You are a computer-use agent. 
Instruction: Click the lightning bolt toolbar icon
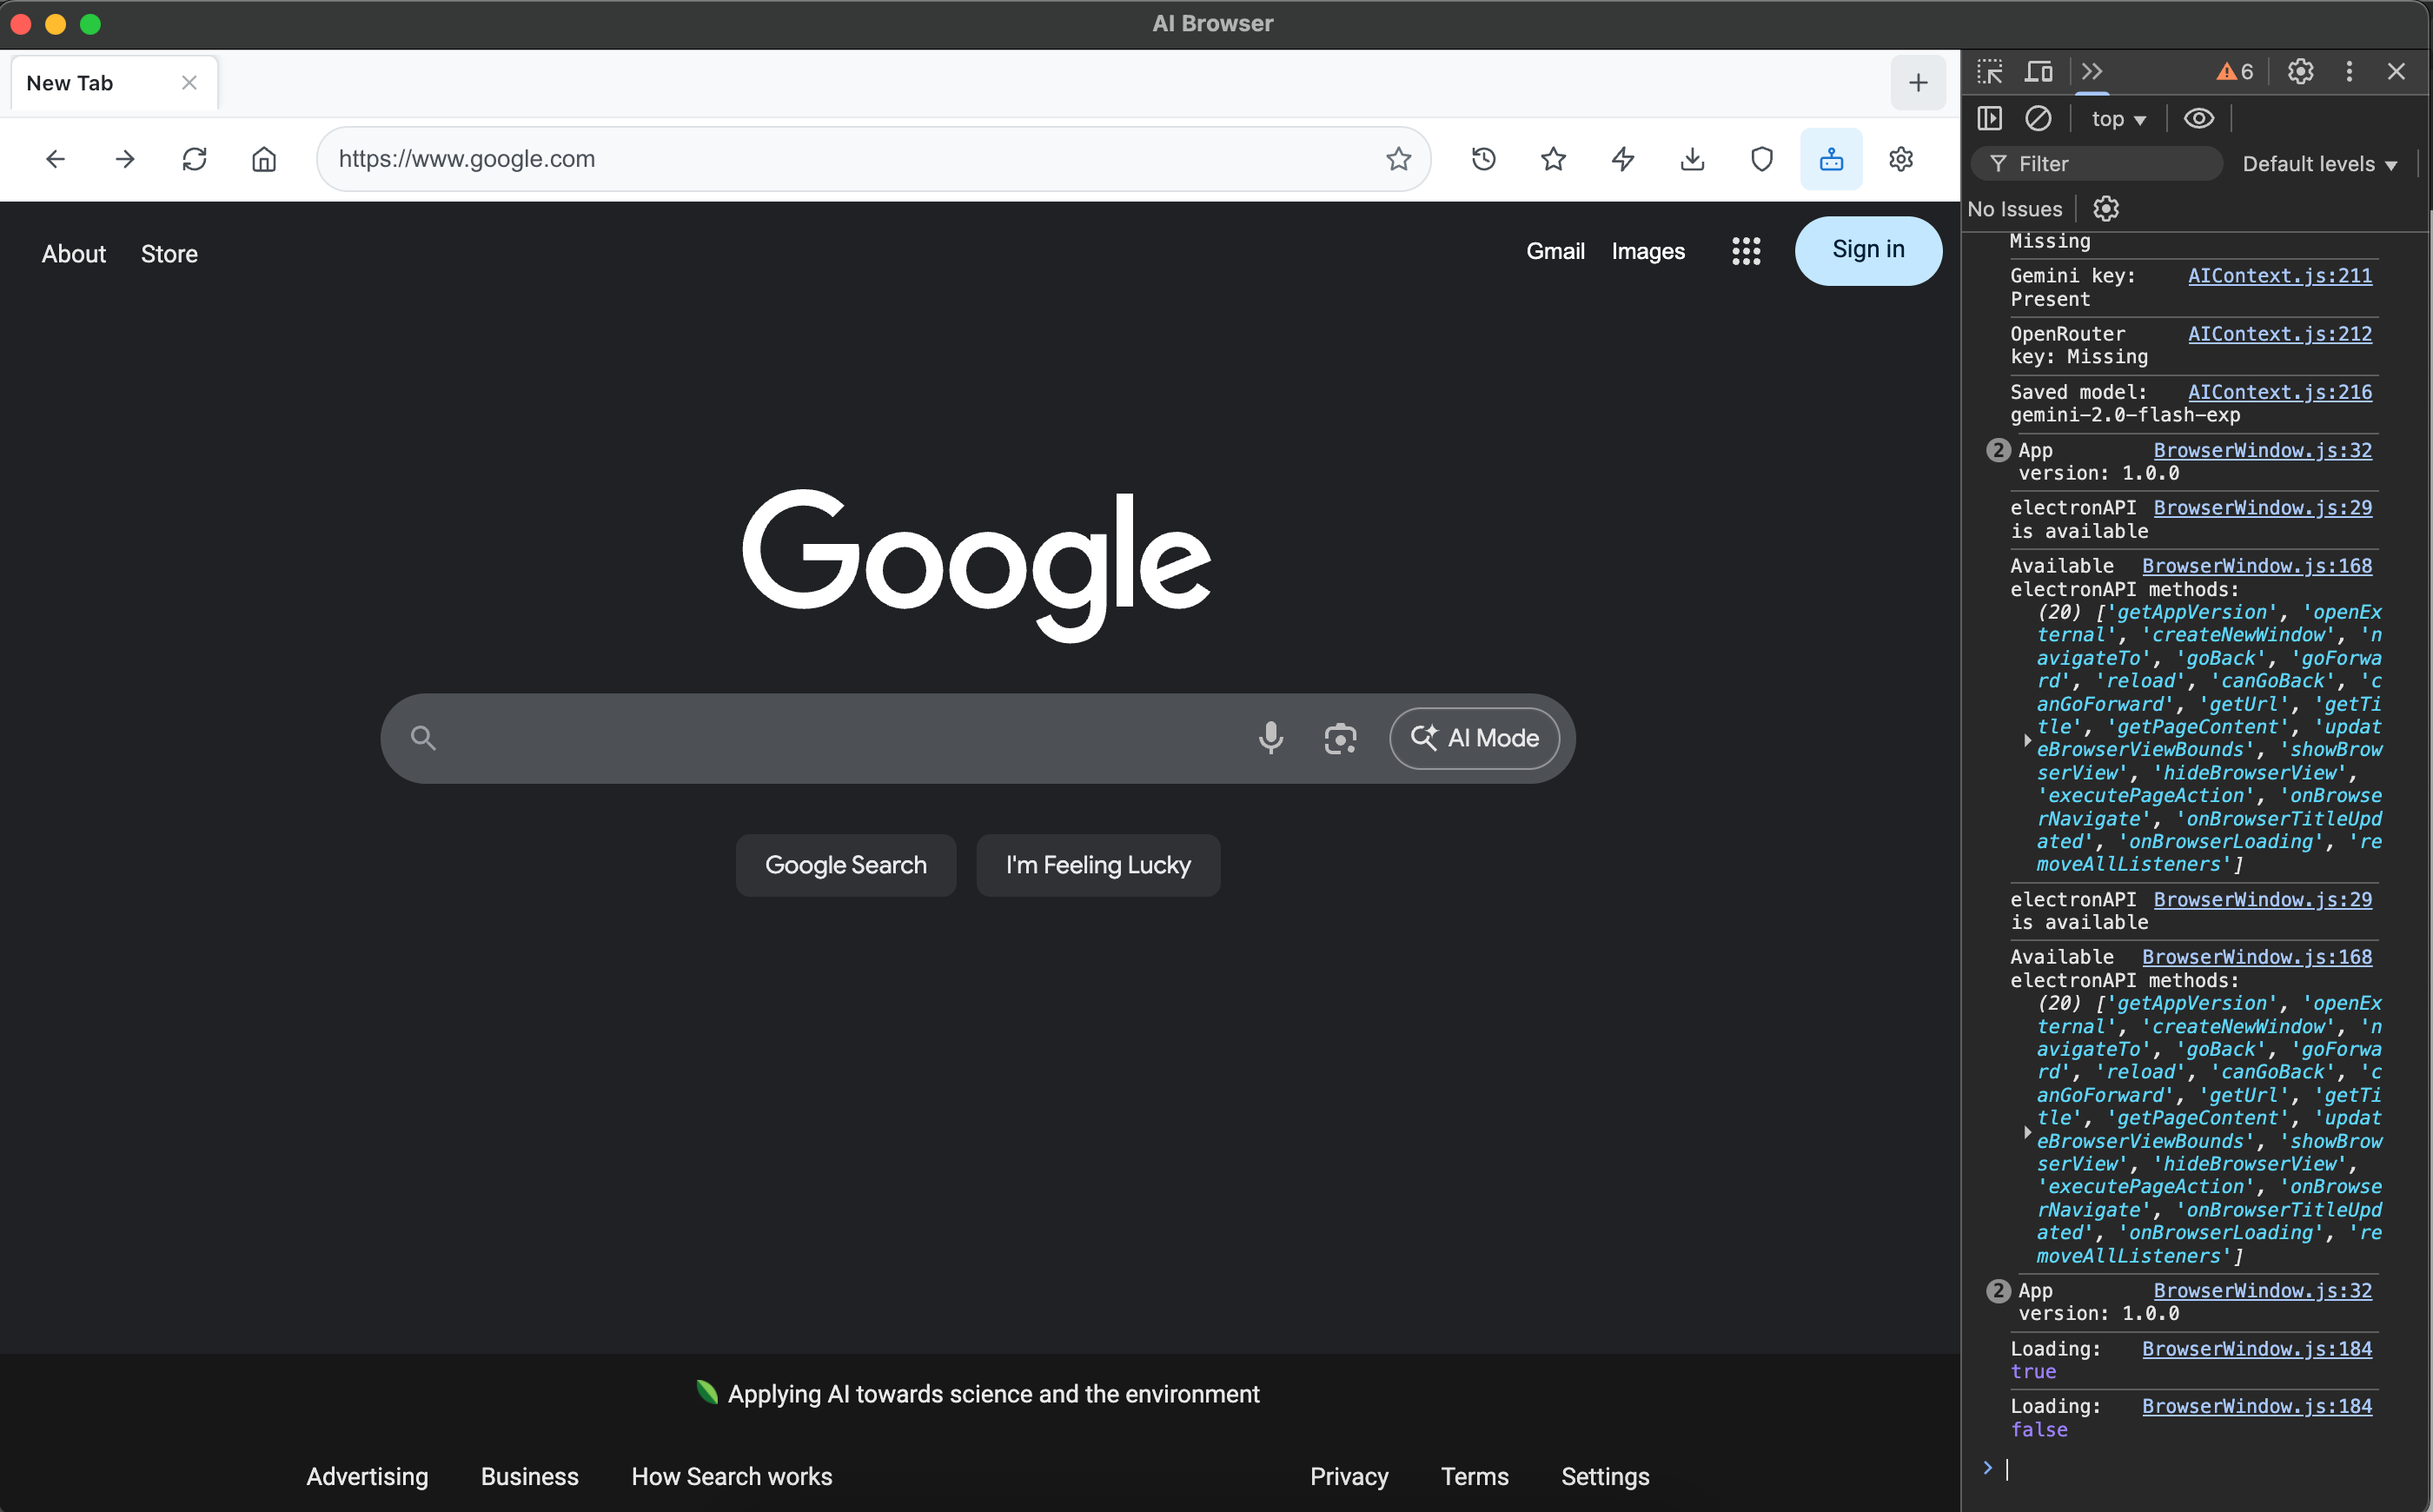1622,159
